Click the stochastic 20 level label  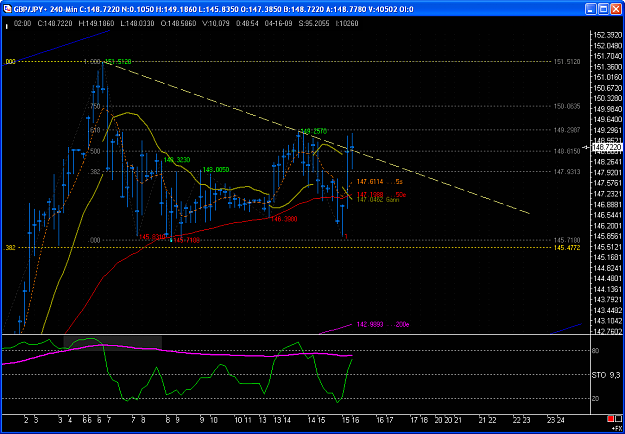coord(597,399)
